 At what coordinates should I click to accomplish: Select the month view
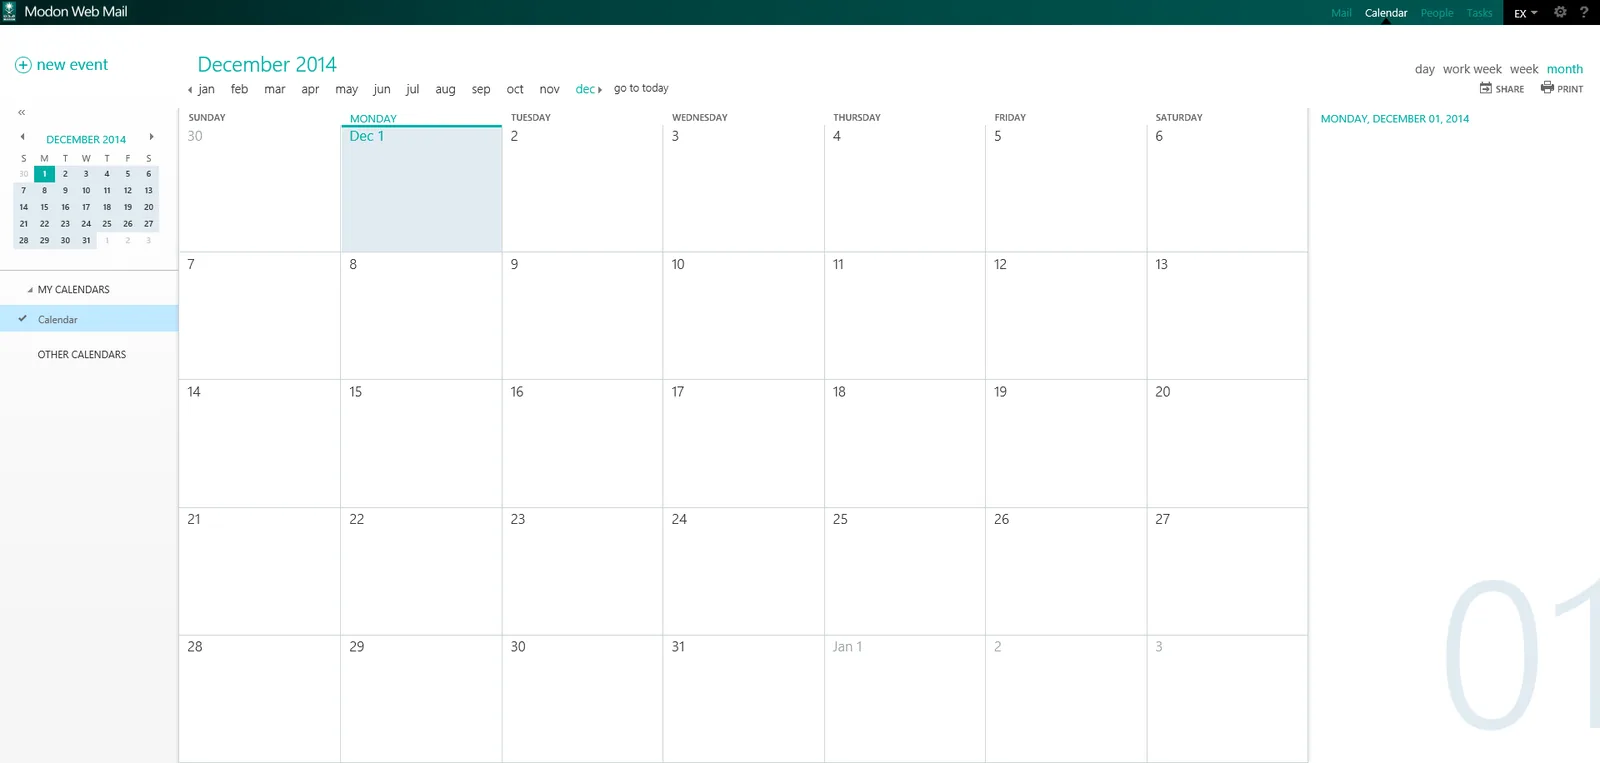point(1565,69)
